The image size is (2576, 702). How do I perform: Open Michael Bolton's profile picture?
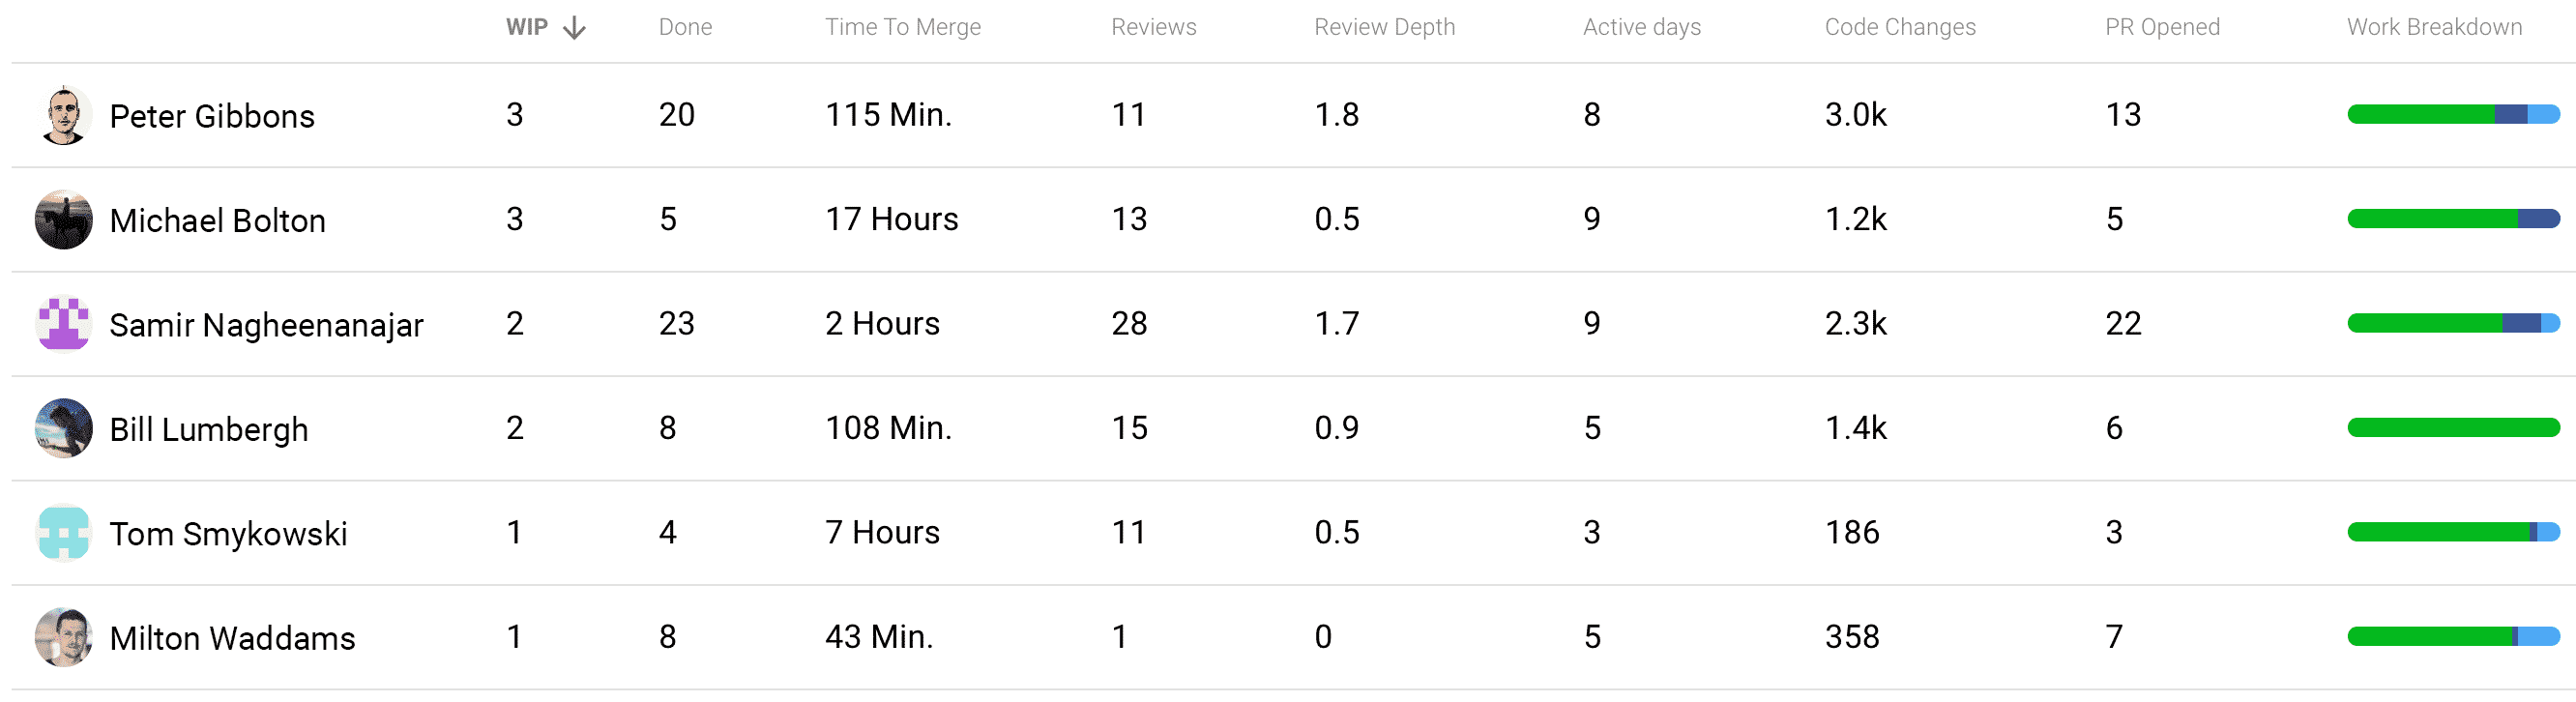[x=64, y=220]
